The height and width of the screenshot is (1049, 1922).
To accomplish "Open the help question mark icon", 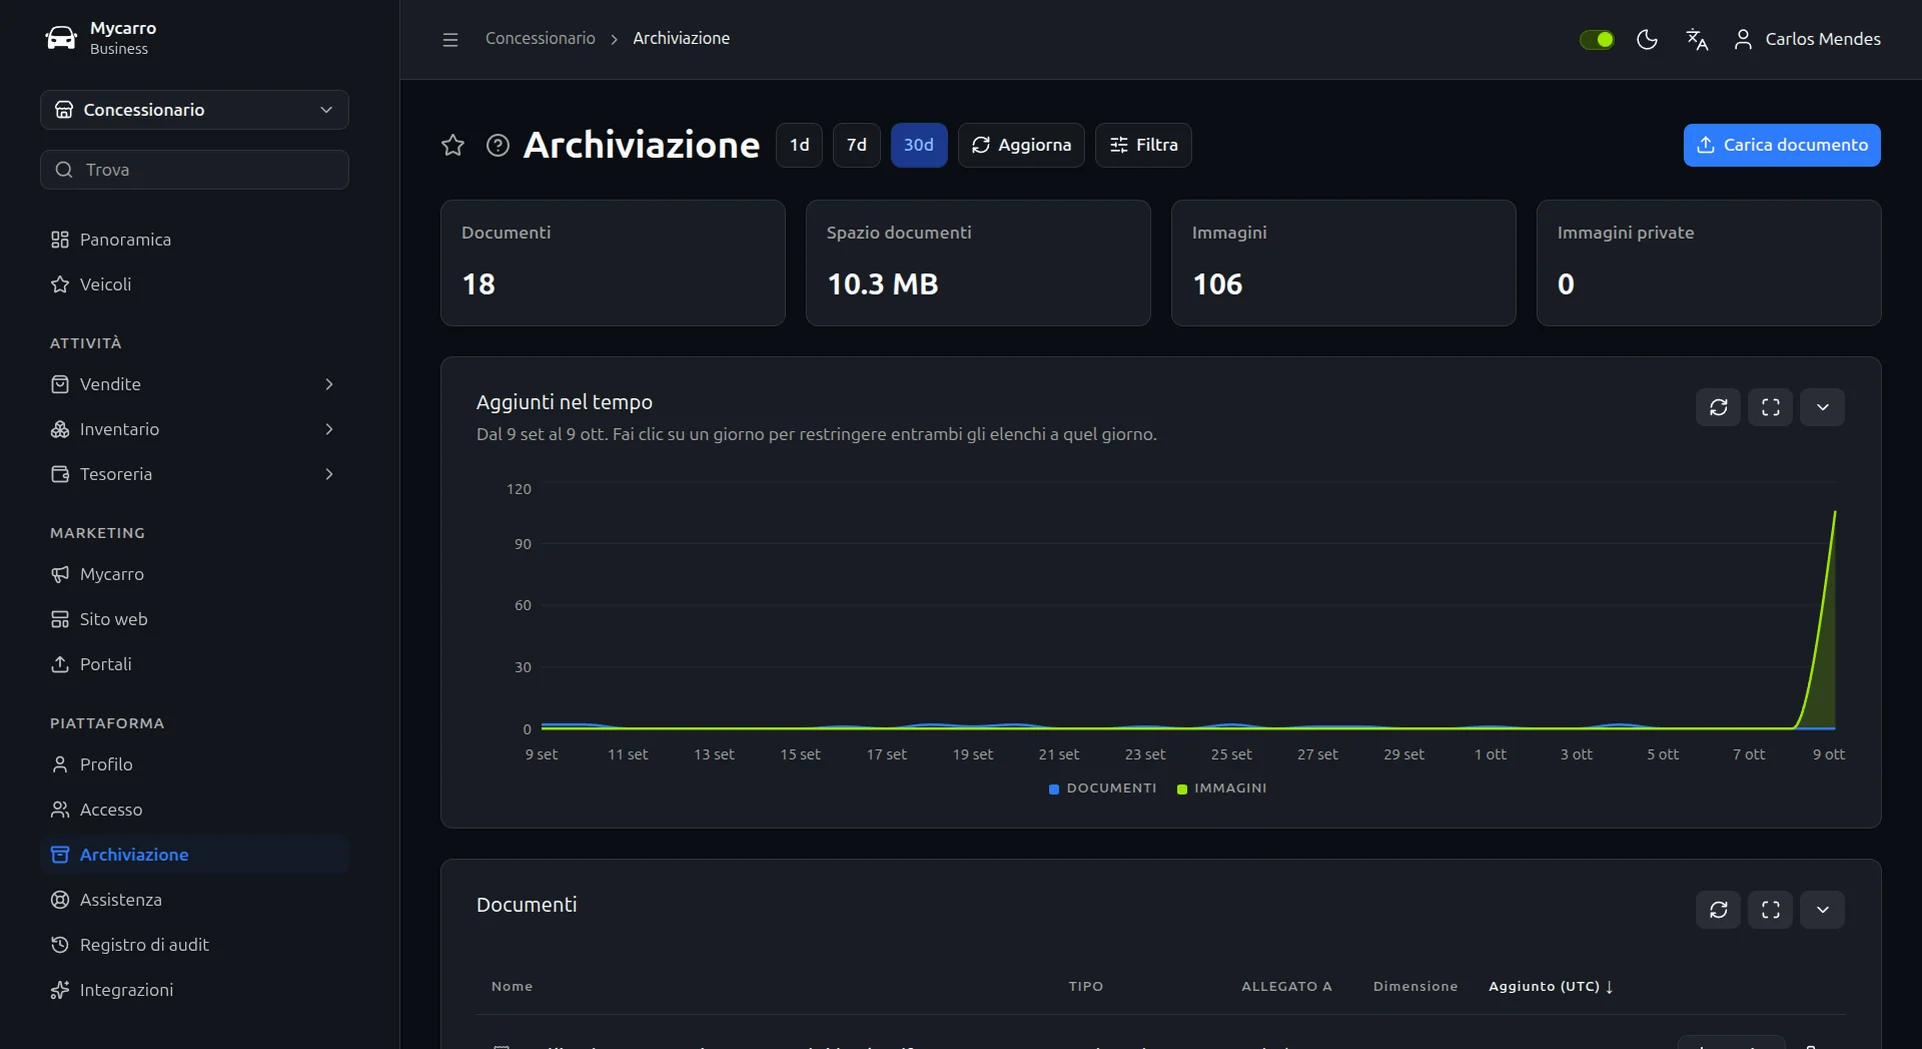I will coord(497,145).
